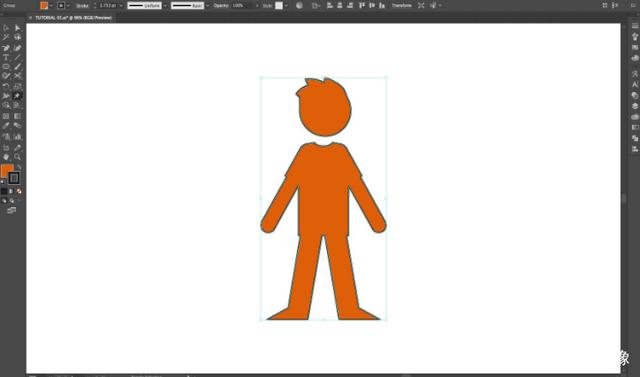Click the orange fill color swatch
640x377 pixels.
point(44,6)
